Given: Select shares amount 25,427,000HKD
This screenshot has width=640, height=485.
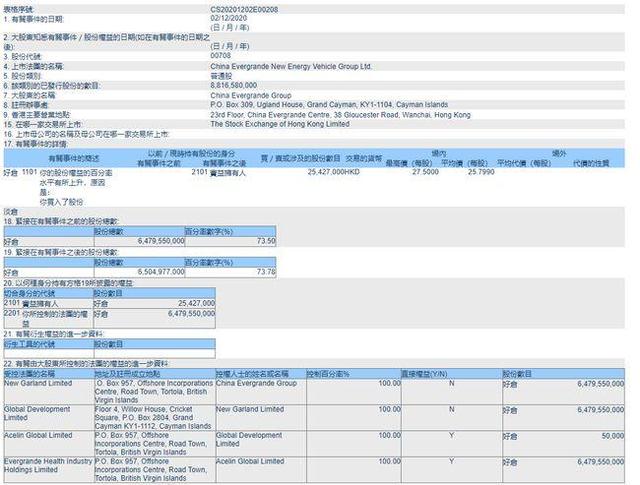Looking at the screenshot, I should pos(333,172).
